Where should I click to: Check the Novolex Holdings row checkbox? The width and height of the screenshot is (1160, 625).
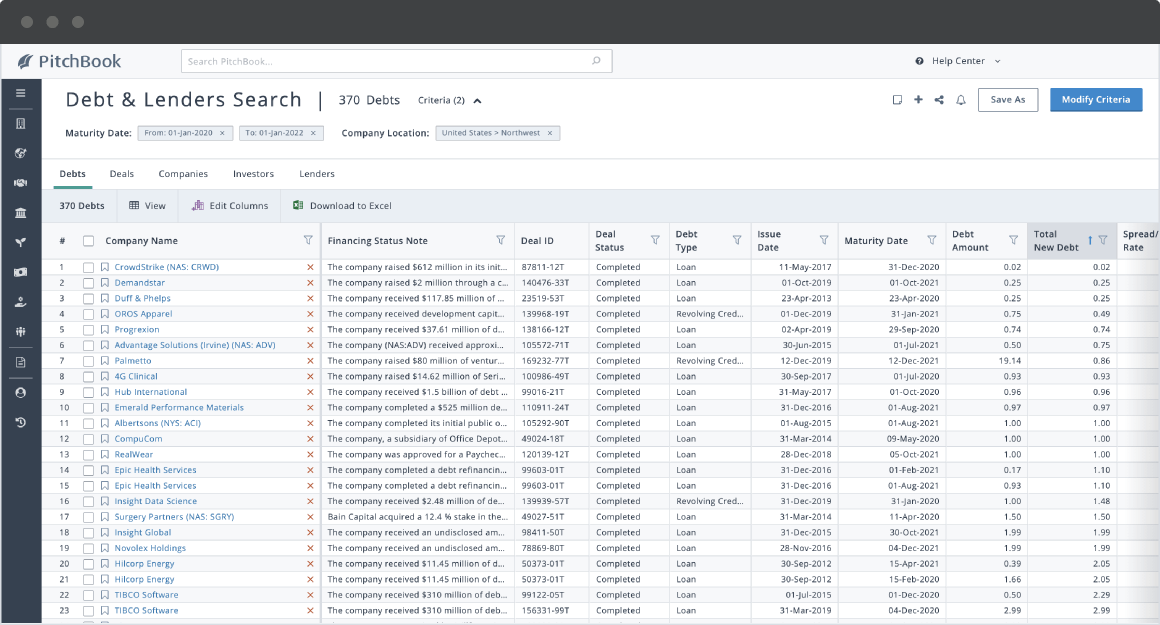tap(89, 548)
